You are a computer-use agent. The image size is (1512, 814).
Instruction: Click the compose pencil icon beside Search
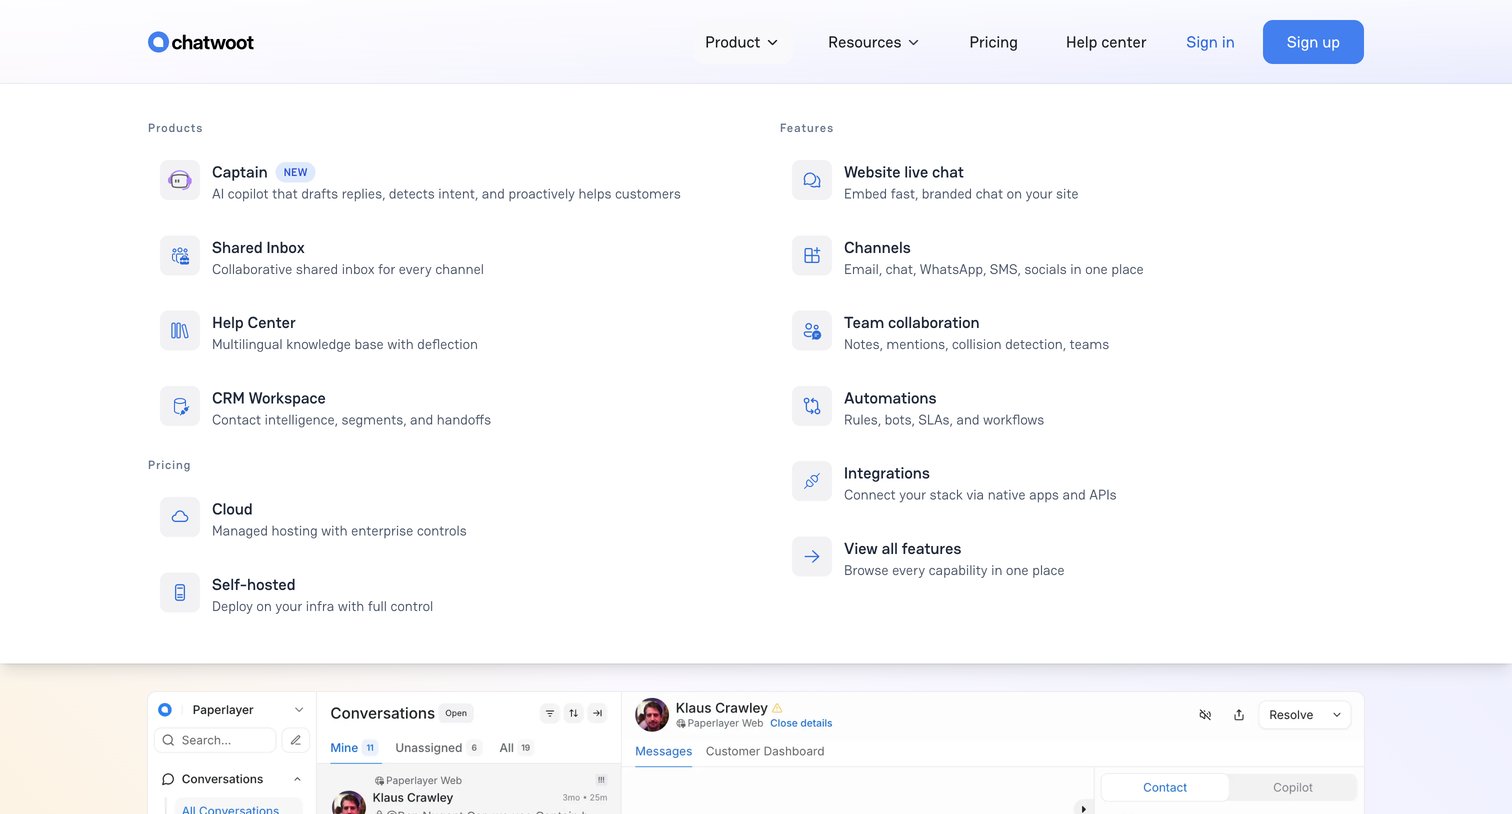(295, 740)
